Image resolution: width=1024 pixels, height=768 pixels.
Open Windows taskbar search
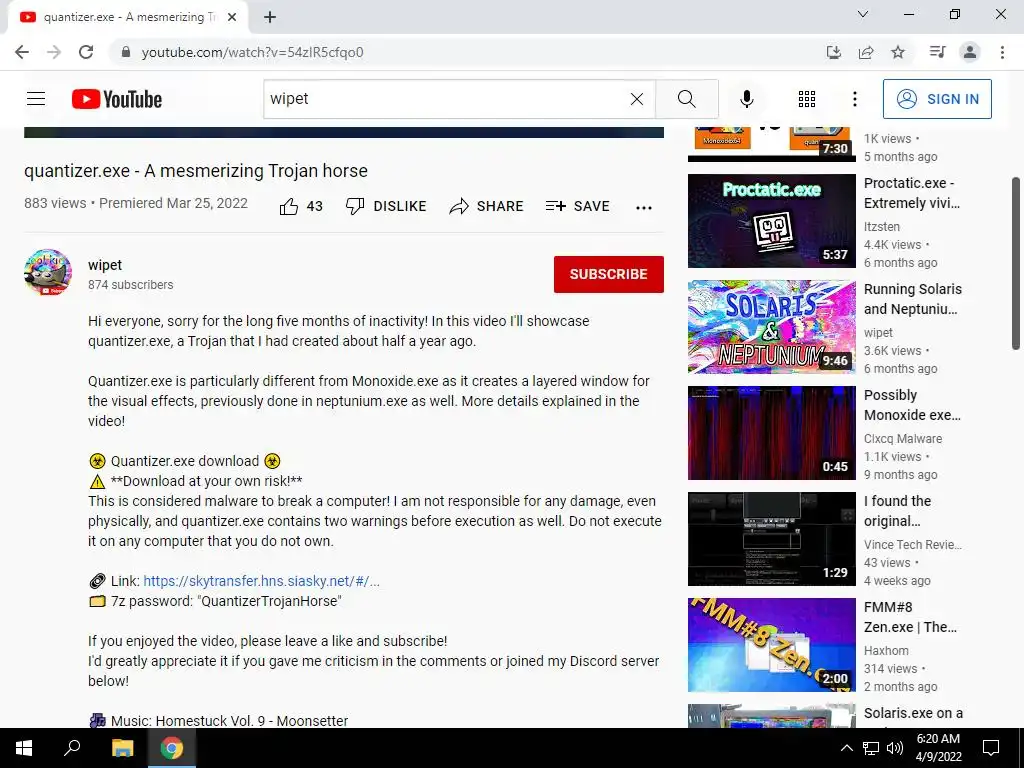(72, 748)
